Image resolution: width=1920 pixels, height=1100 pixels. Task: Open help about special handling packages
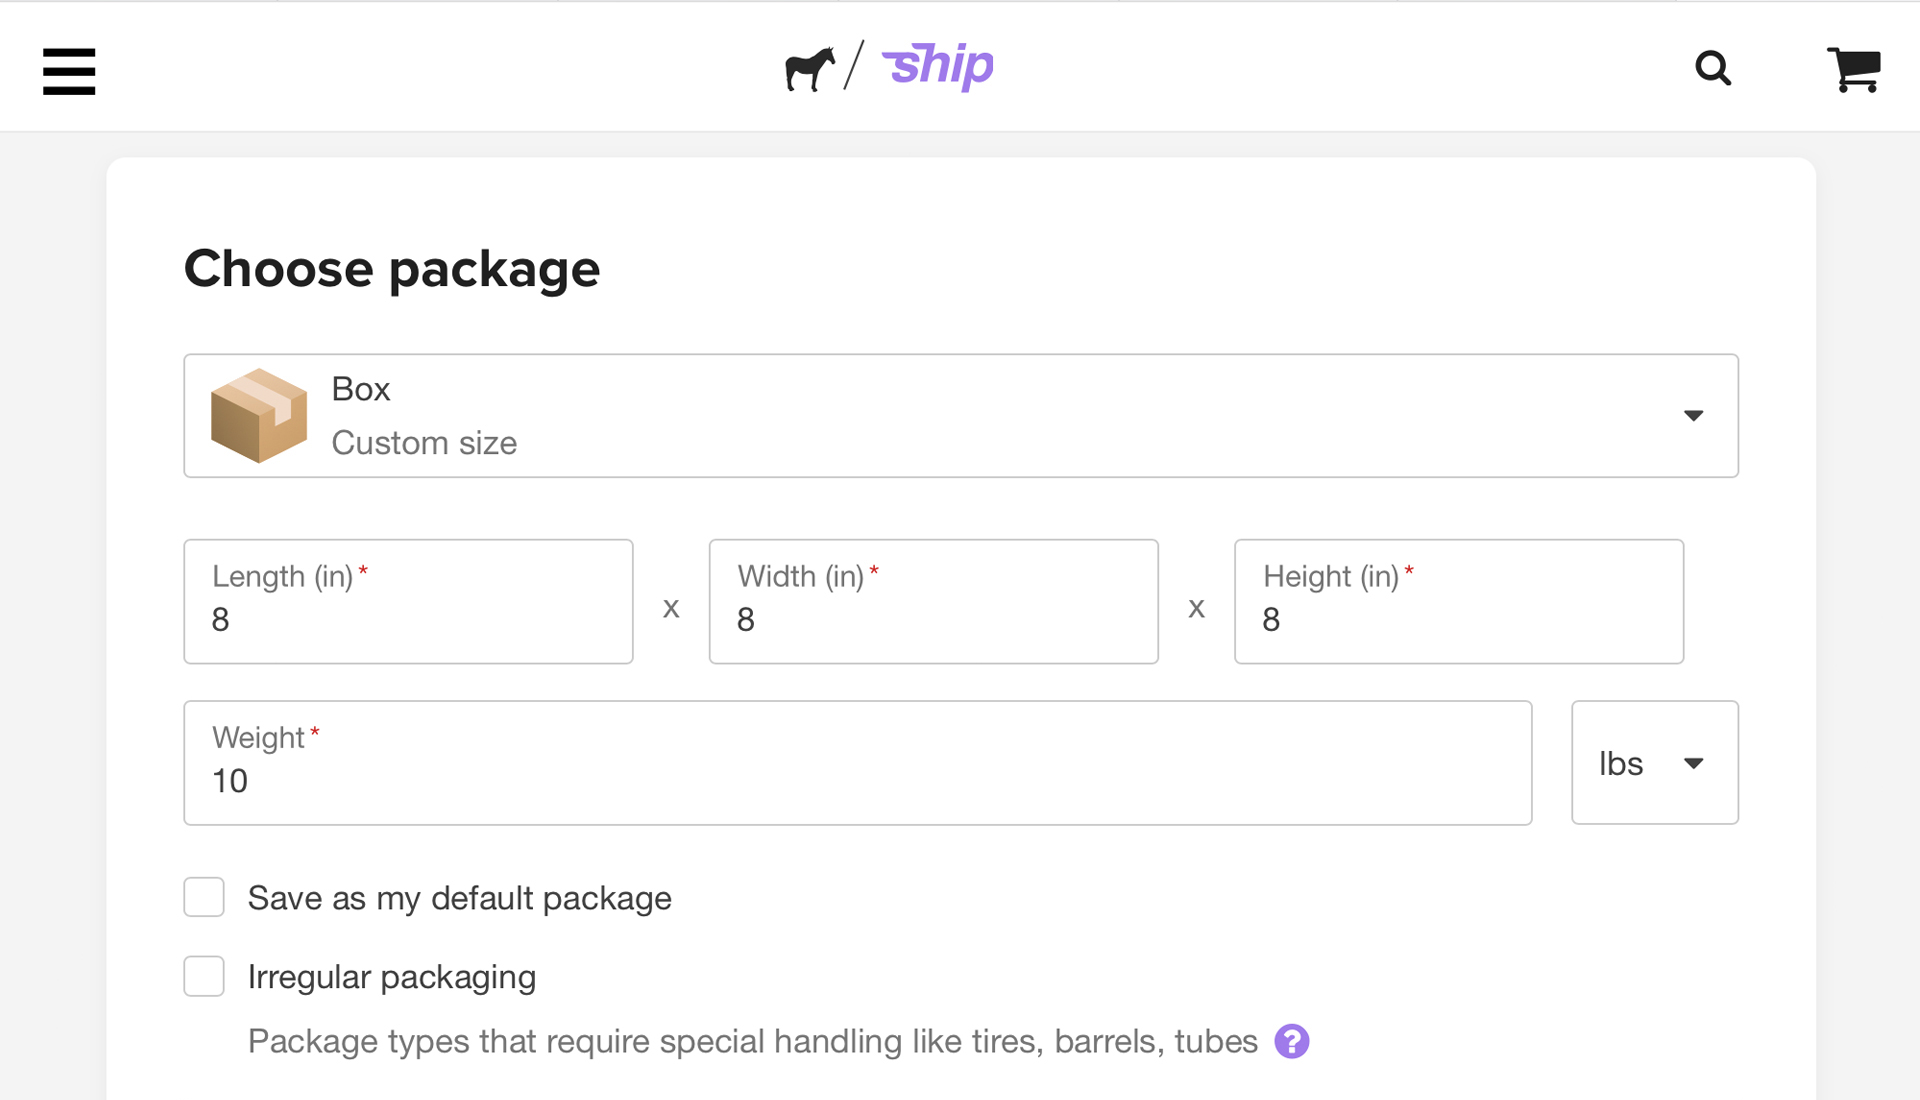[1291, 1041]
